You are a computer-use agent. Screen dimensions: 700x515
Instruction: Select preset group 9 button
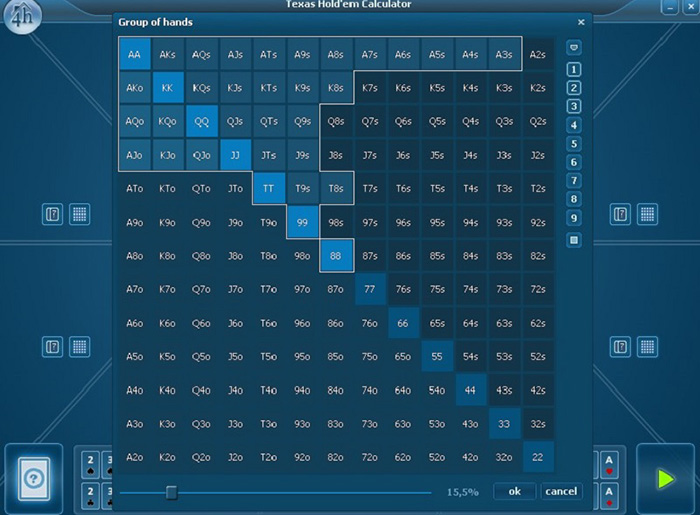574,218
